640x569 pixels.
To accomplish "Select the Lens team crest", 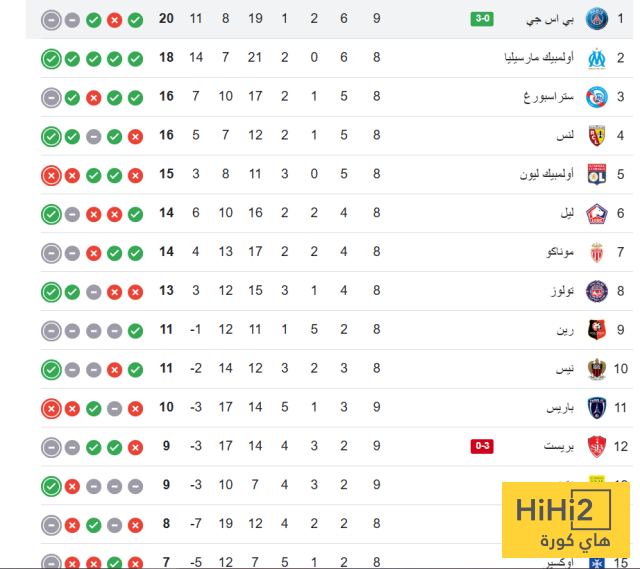I will pos(597,136).
